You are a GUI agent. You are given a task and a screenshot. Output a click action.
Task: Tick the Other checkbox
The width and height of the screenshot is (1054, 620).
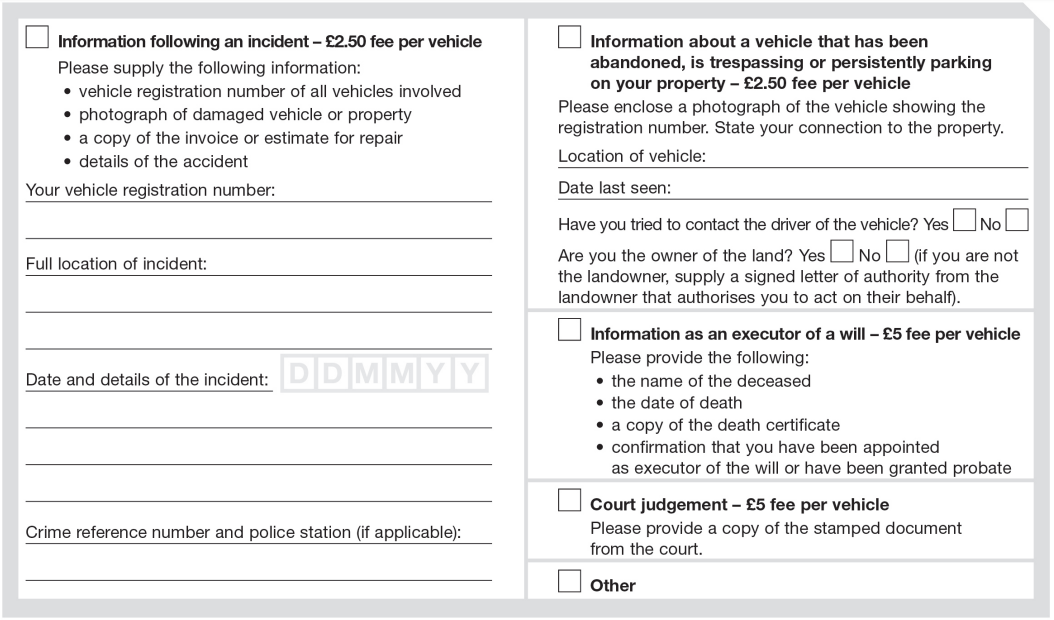(x=569, y=581)
